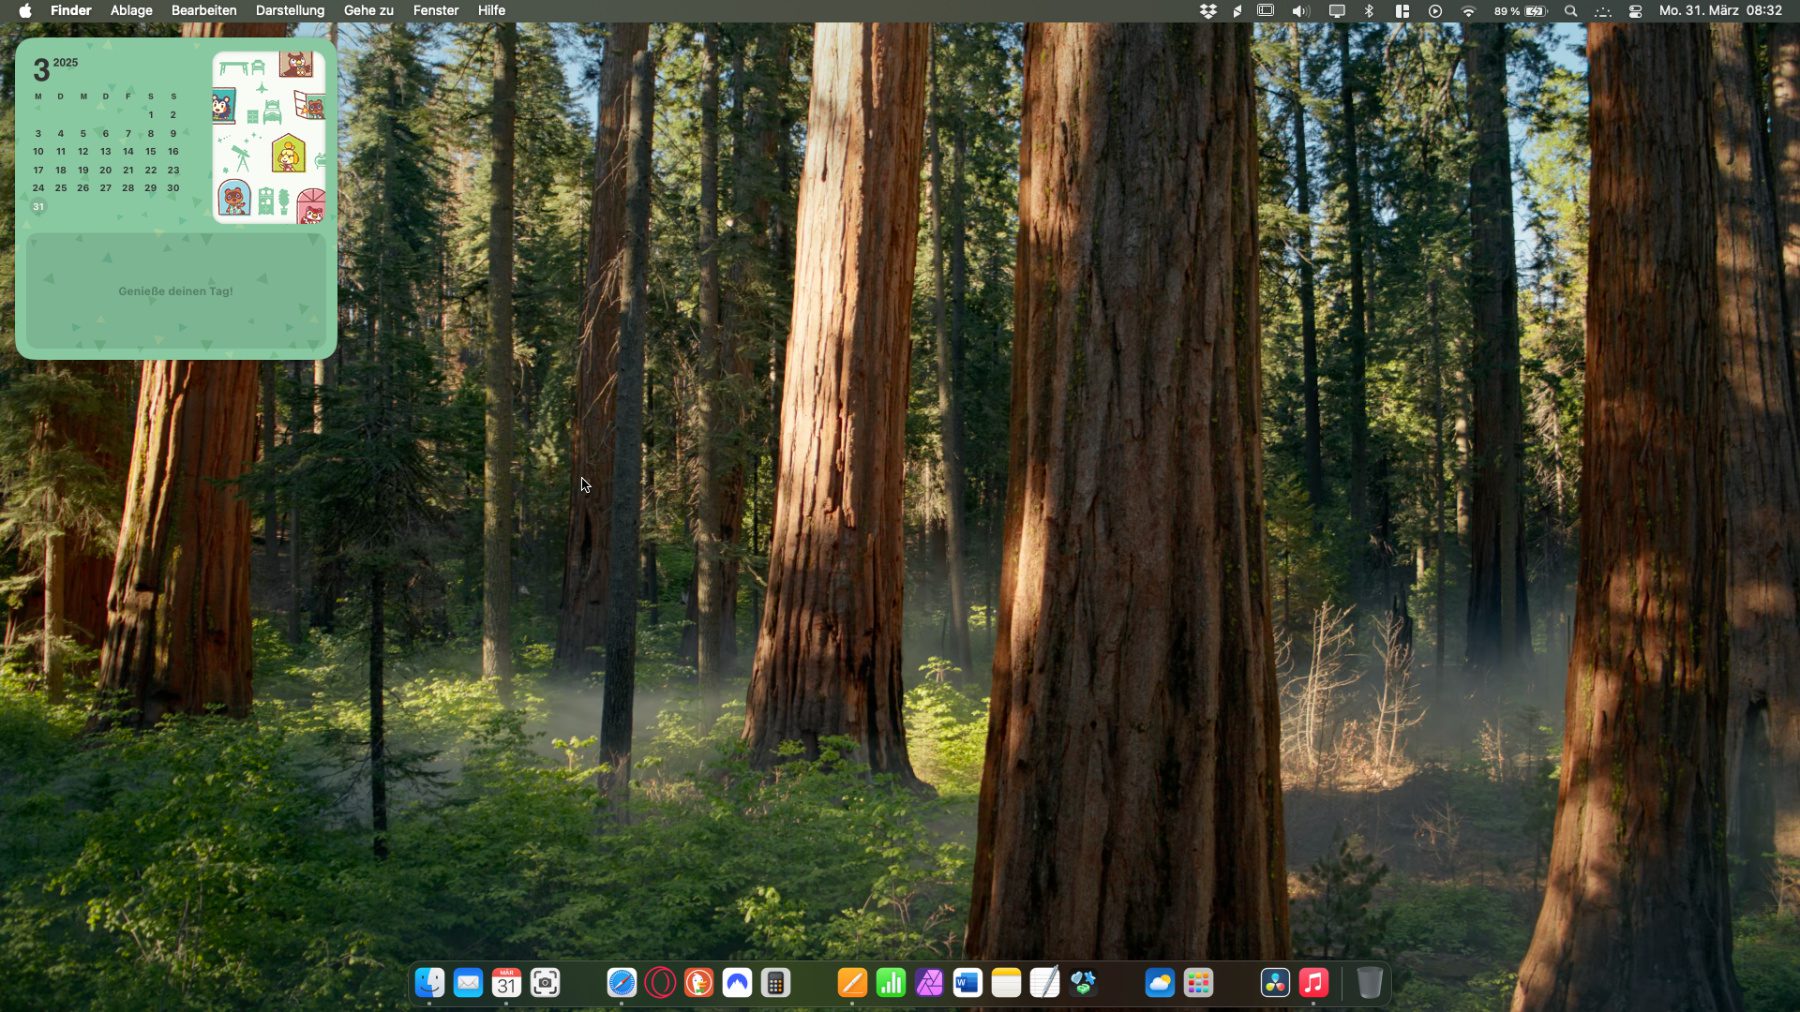Click the date and time clock
Image resolution: width=1800 pixels, height=1012 pixels.
[1720, 11]
